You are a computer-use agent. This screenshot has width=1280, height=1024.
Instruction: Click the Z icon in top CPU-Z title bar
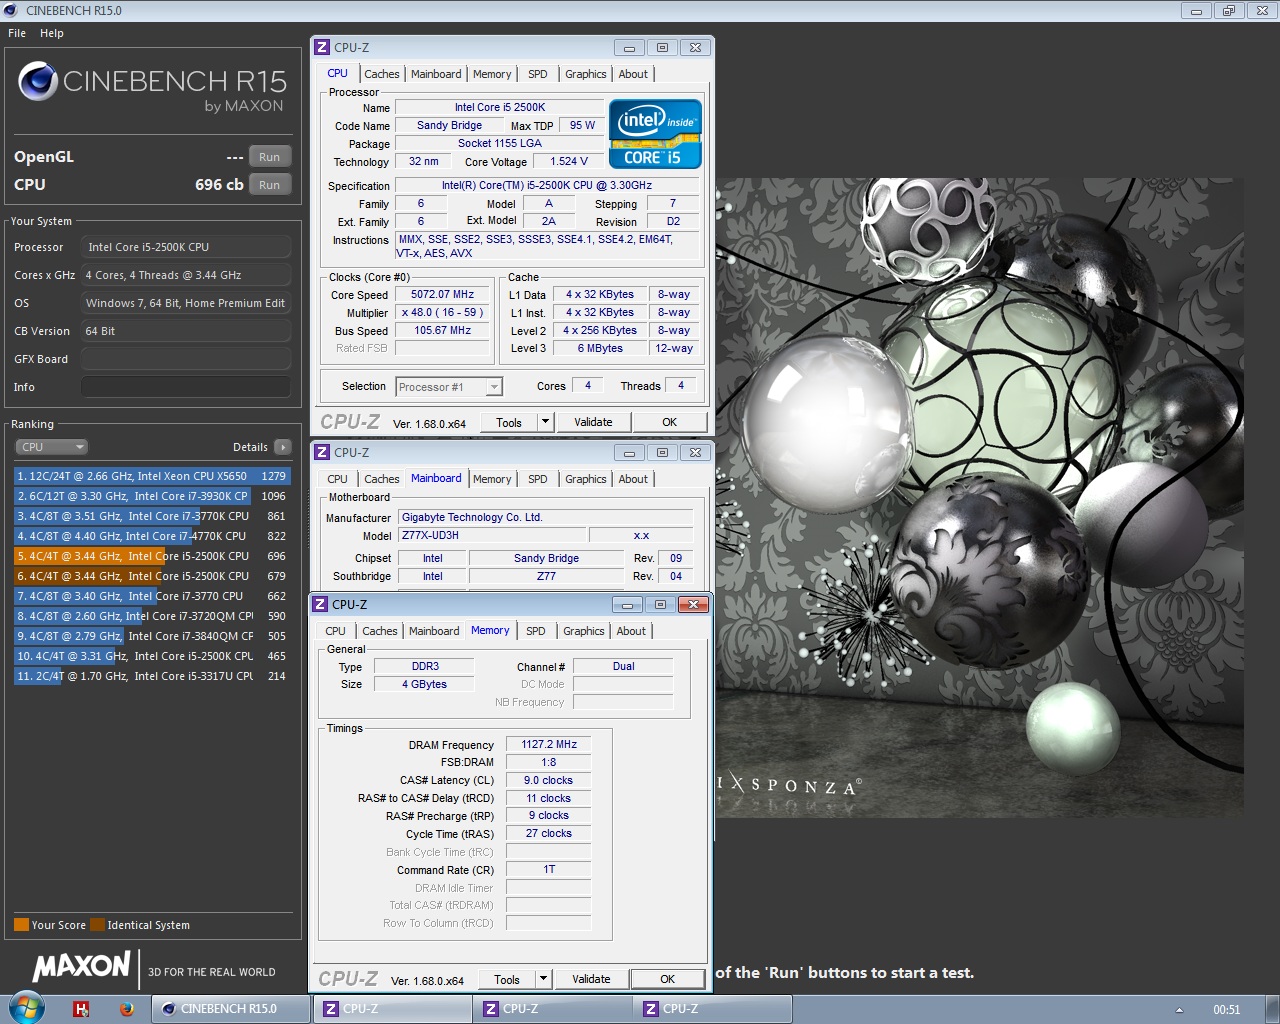pos(322,47)
